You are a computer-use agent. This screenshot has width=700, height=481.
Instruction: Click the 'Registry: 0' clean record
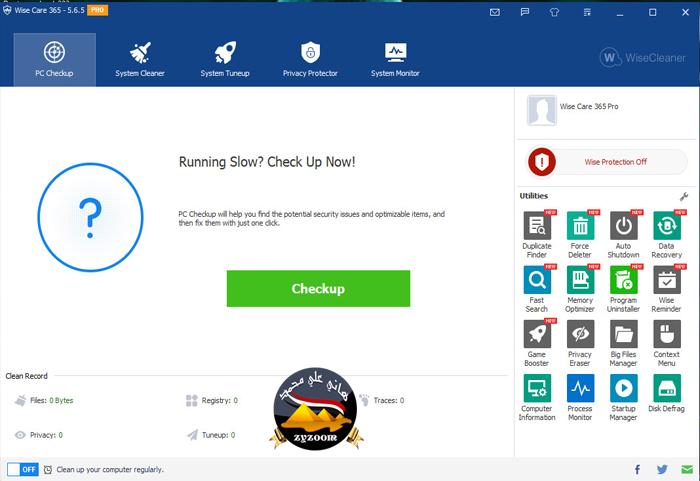click(x=212, y=400)
